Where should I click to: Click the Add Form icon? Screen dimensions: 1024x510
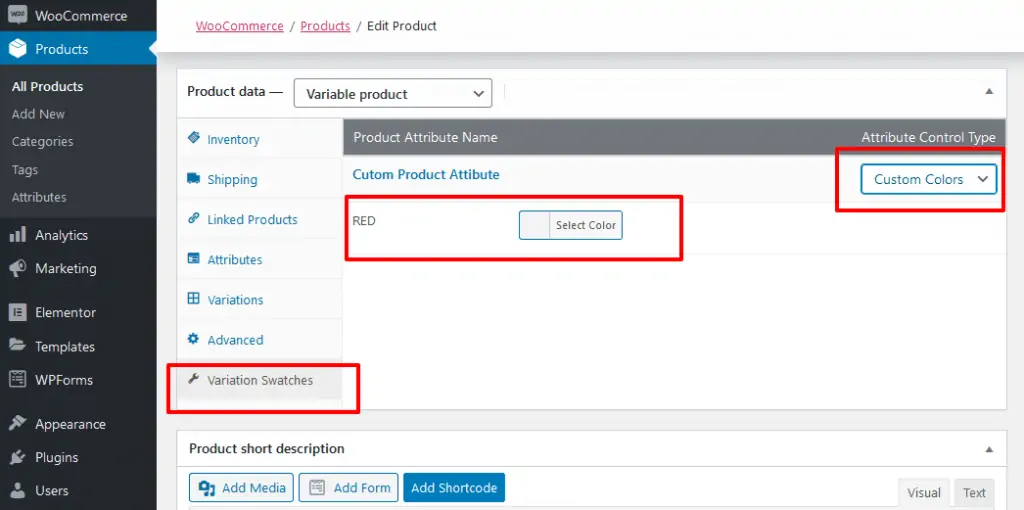[317, 488]
